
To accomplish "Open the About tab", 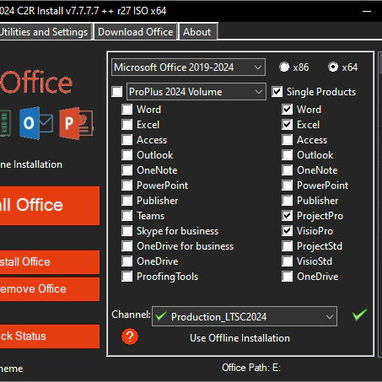I will pos(197,32).
